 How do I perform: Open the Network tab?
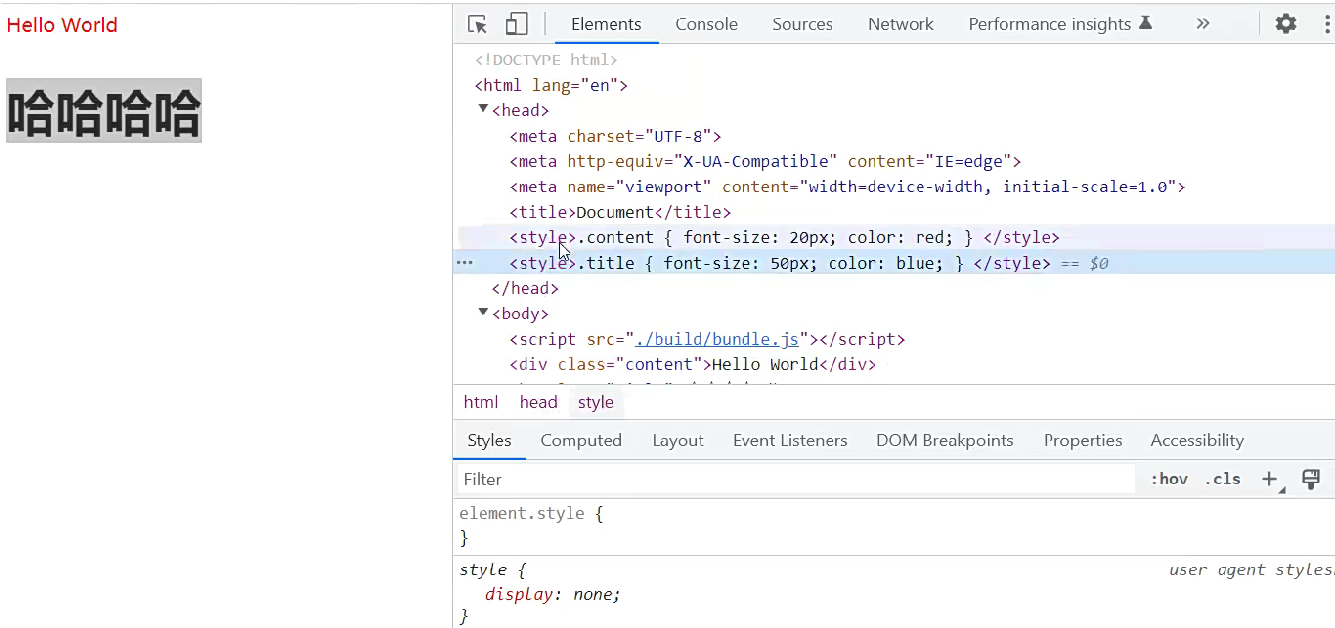coord(900,24)
